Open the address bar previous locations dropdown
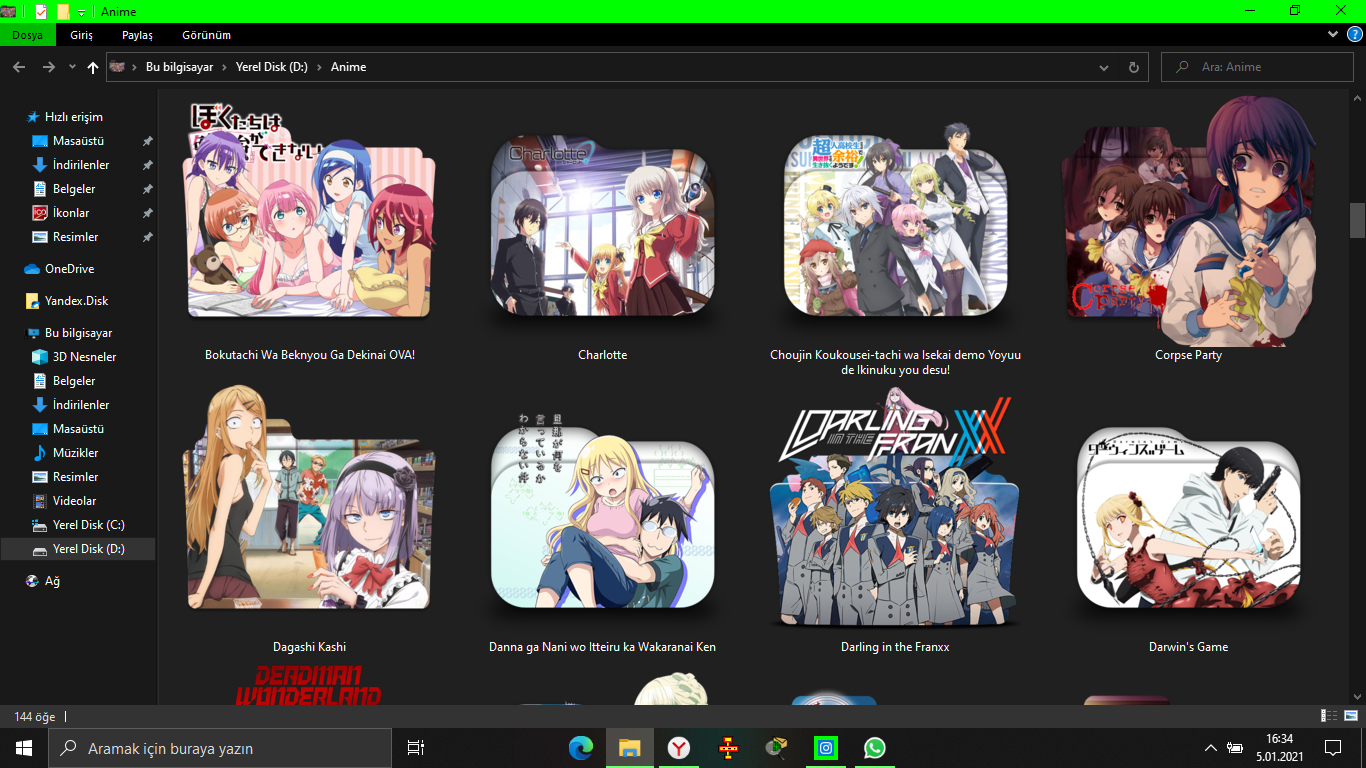The width and height of the screenshot is (1366, 768). tap(1104, 67)
